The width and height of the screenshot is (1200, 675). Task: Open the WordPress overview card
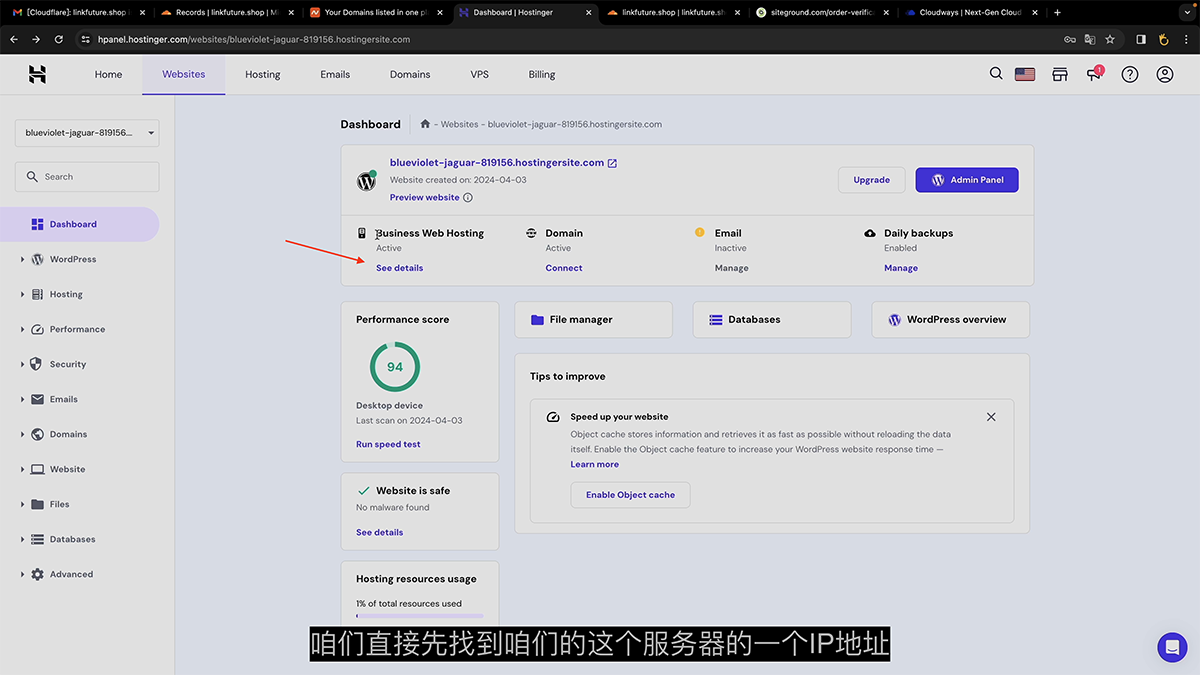(951, 320)
